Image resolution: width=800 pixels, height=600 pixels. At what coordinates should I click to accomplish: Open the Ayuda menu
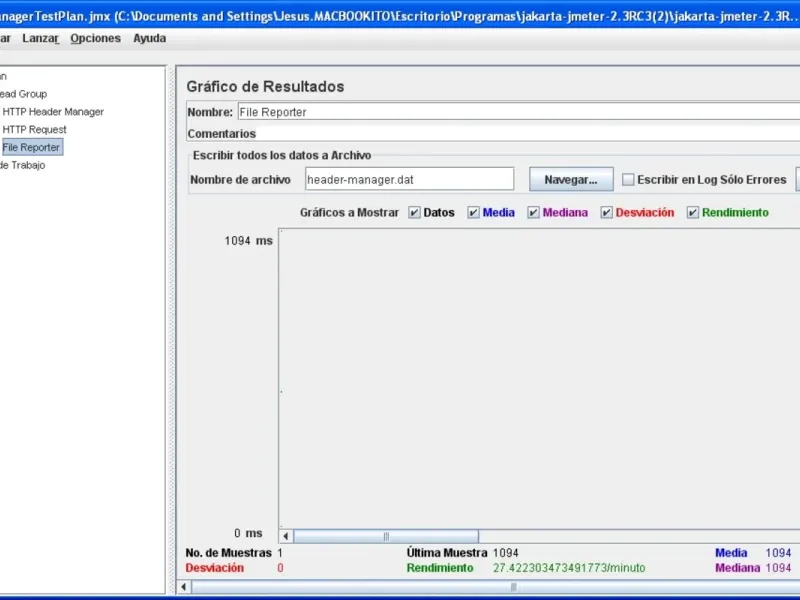(x=149, y=38)
